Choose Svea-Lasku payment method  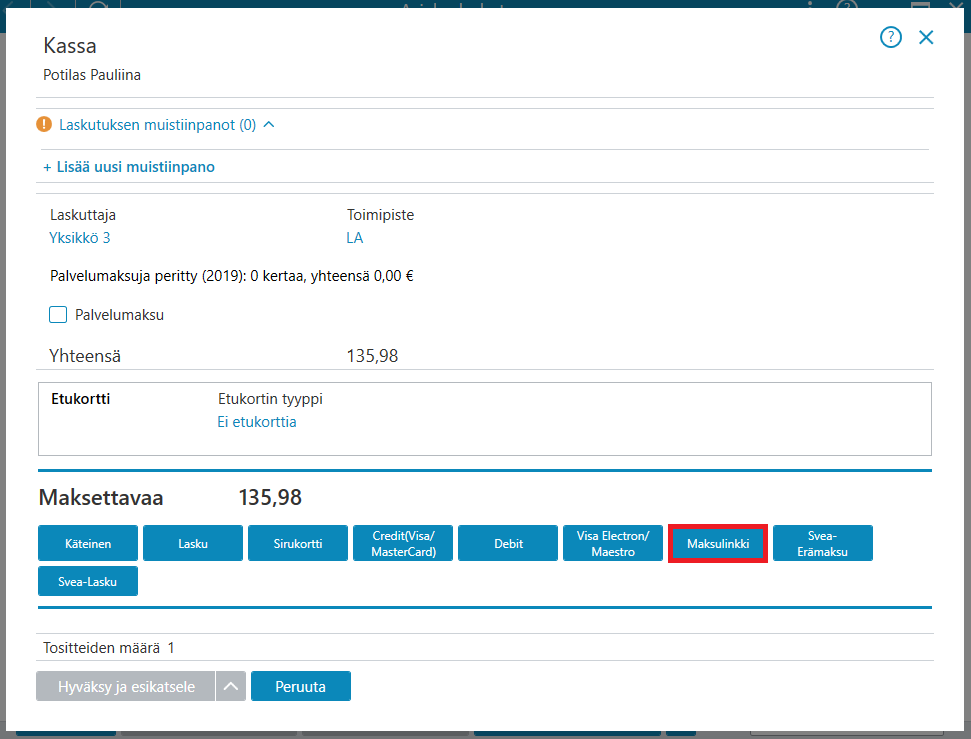(88, 581)
